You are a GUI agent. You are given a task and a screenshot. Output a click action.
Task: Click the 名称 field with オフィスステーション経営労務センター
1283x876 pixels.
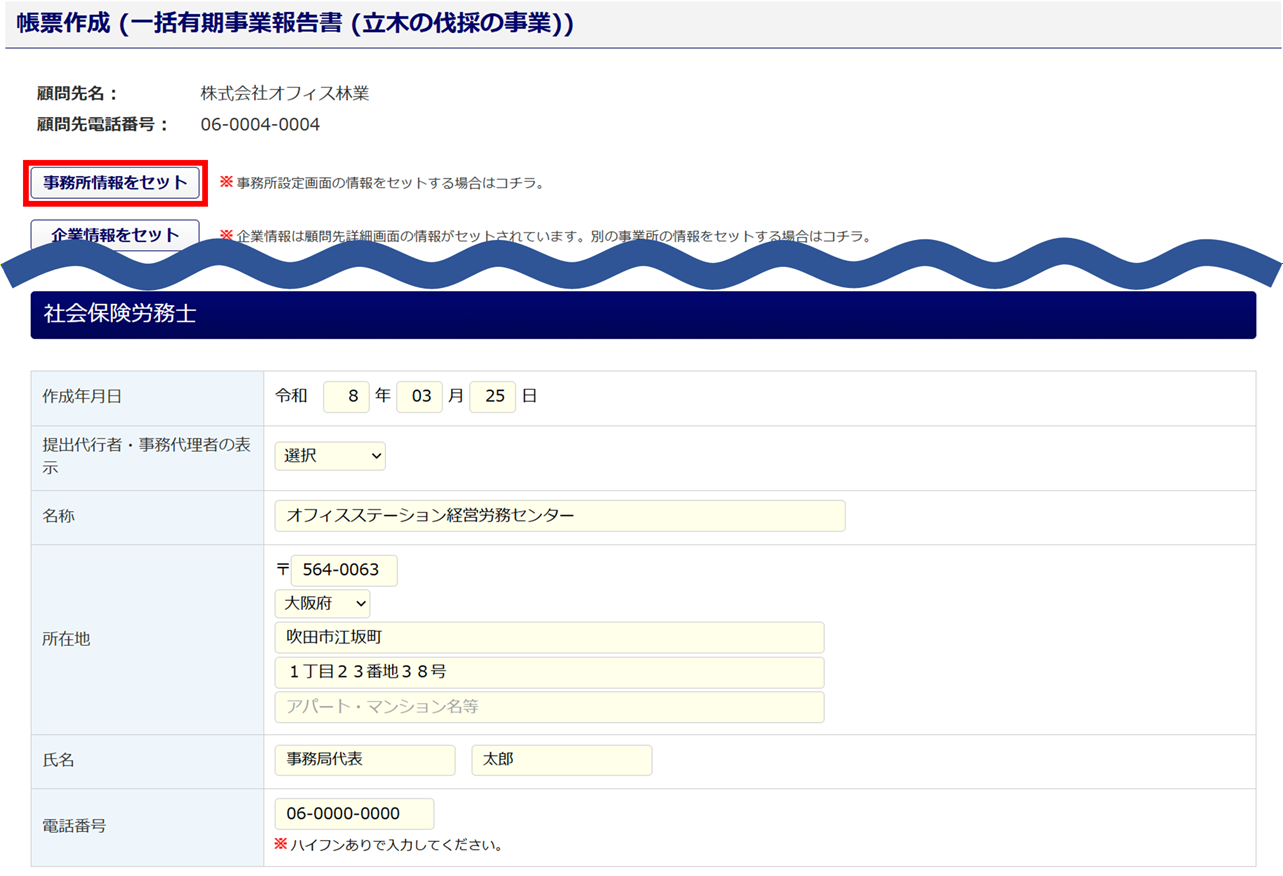tap(559, 516)
